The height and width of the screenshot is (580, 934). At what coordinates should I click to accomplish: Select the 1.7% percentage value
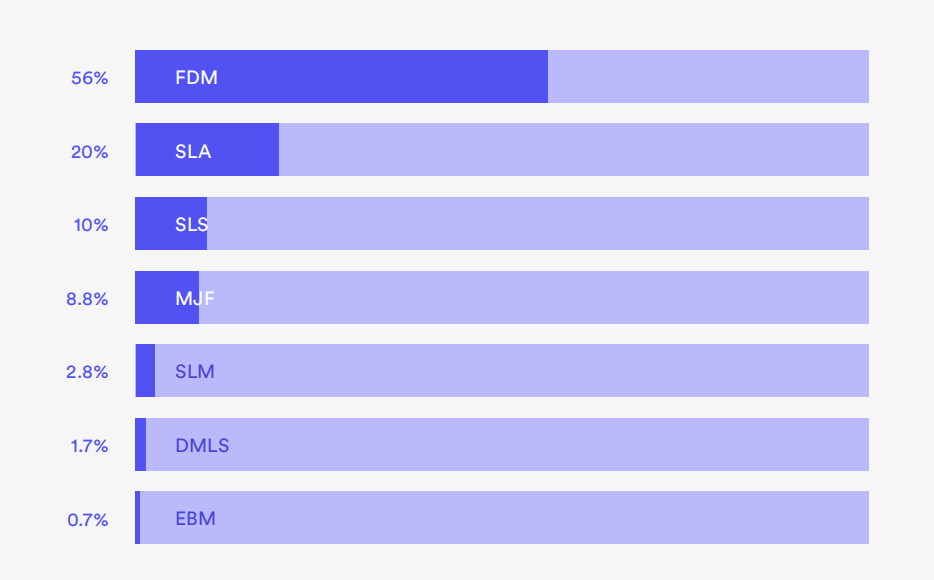tap(89, 445)
